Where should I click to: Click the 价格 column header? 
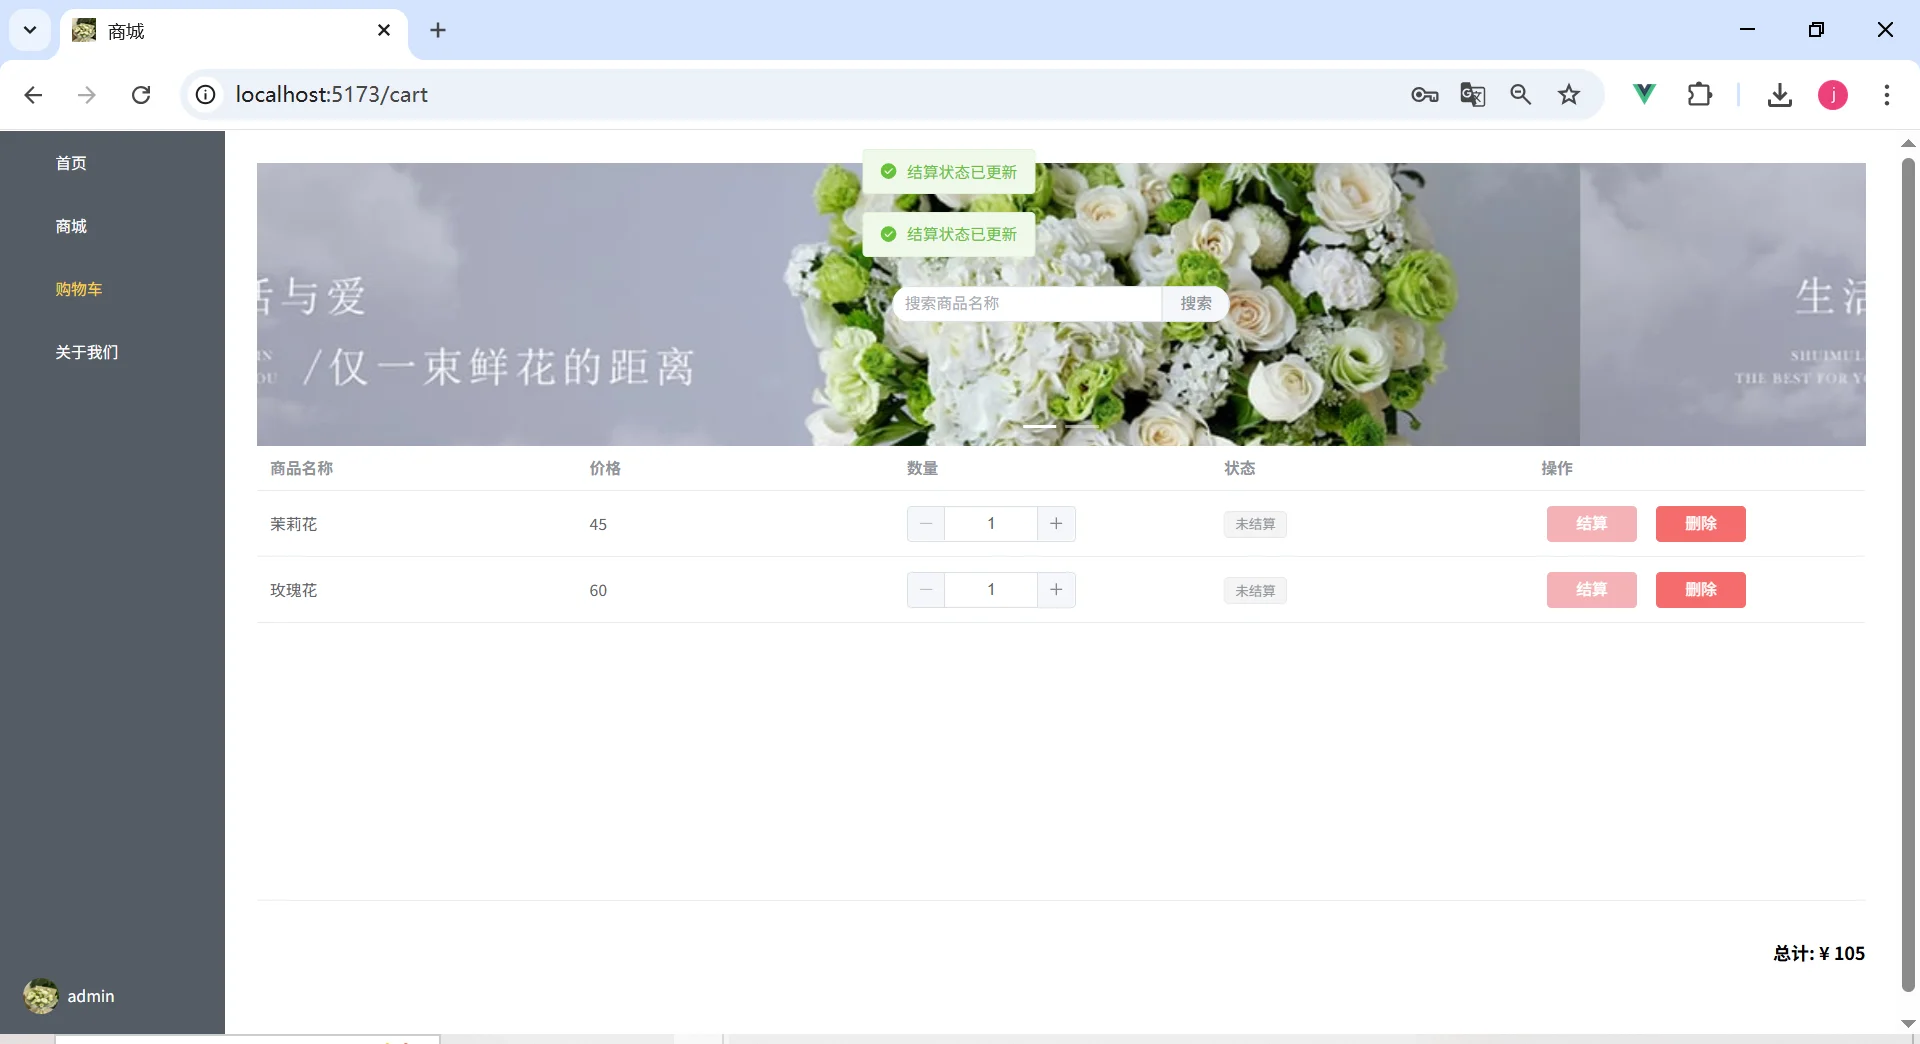[605, 468]
